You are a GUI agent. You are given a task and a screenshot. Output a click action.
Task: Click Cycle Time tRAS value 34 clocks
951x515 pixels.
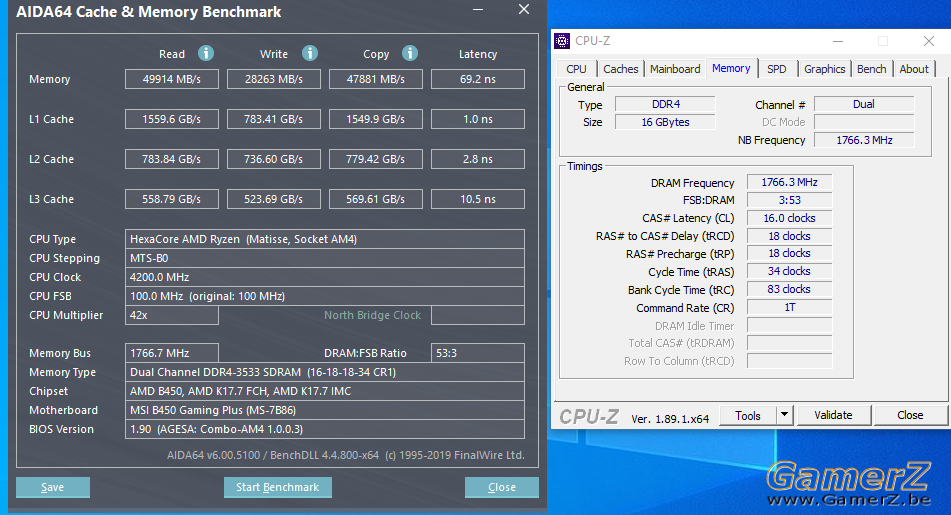click(x=789, y=271)
